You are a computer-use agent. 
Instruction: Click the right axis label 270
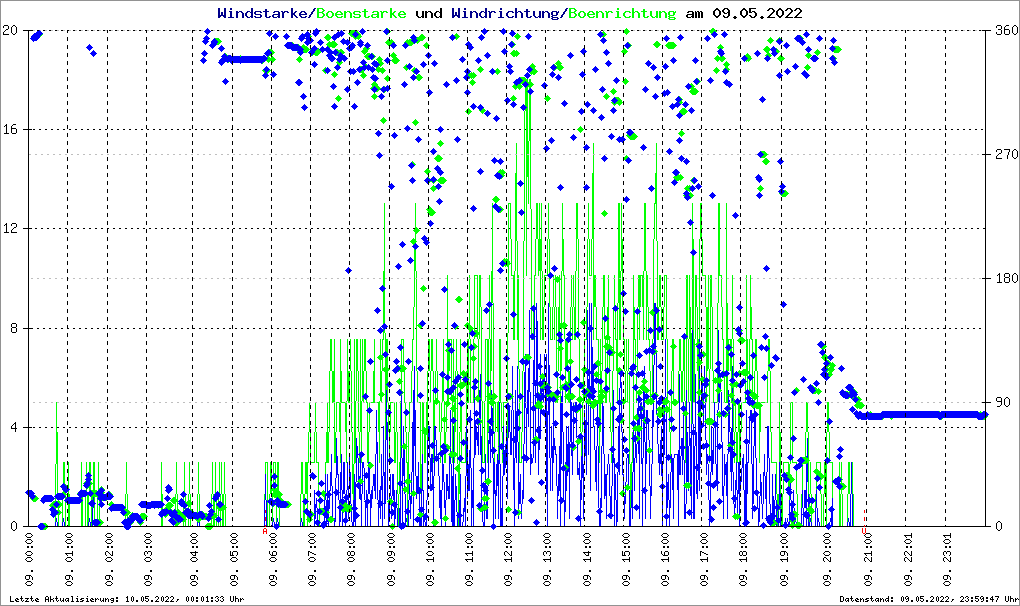coord(1004,155)
